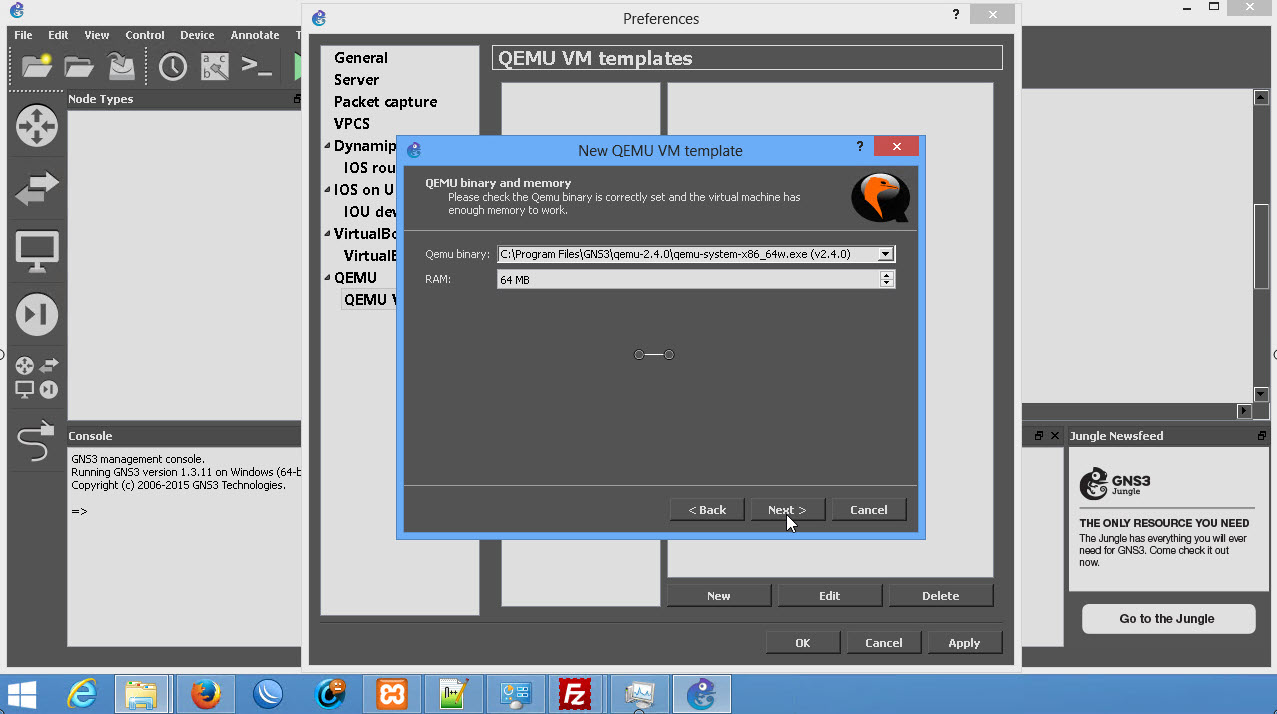Click the New blank project toolbar icon

coord(37,67)
